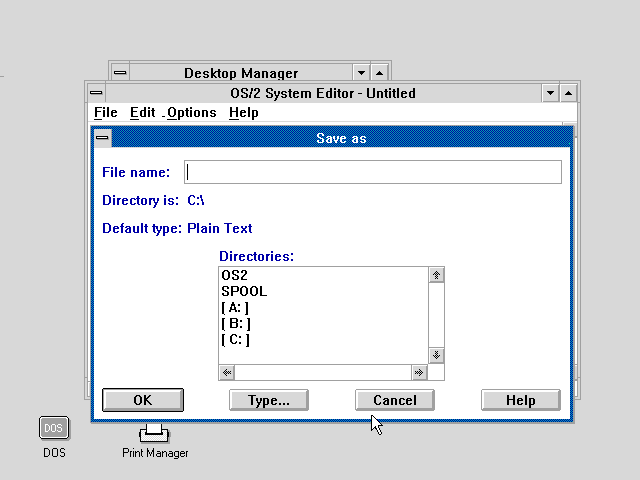The height and width of the screenshot is (480, 640).
Task: Open the Options menu
Action: pyautogui.click(x=191, y=112)
